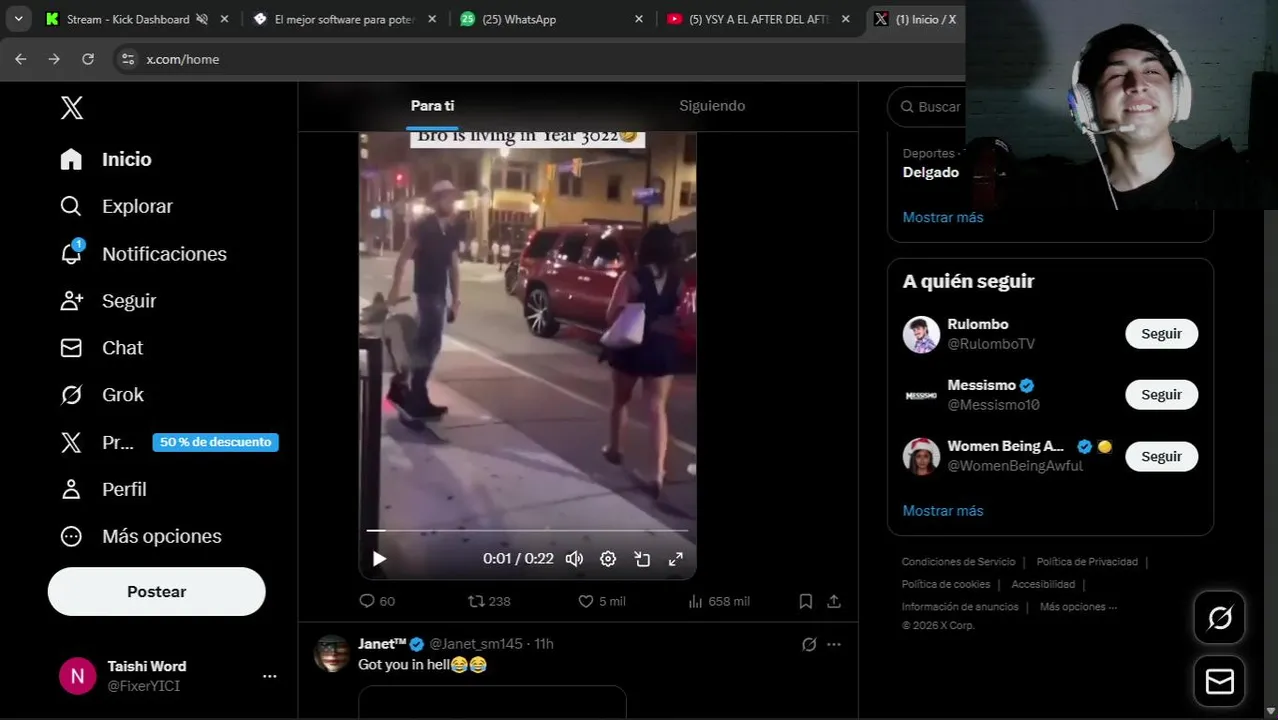Open Política de Privacidad link

tap(1087, 562)
